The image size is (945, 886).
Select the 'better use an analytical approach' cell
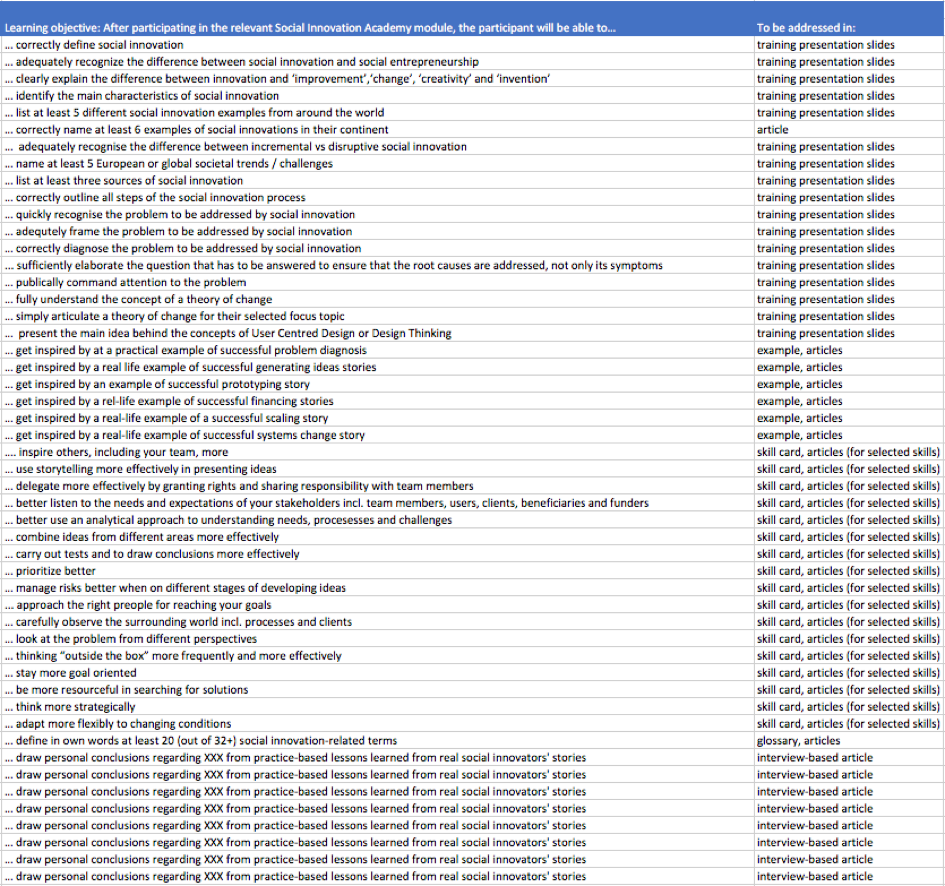pyautogui.click(x=377, y=520)
